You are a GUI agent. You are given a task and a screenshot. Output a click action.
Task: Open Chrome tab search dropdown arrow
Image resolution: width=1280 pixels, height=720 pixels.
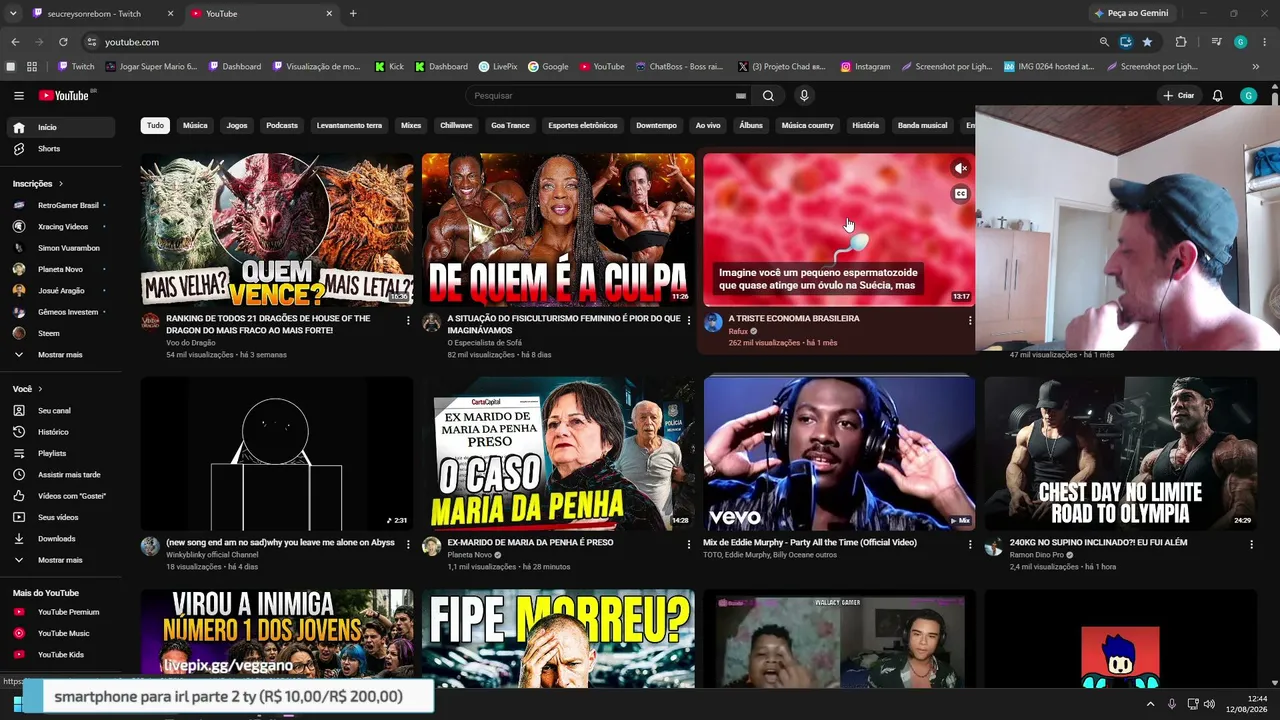point(13,14)
